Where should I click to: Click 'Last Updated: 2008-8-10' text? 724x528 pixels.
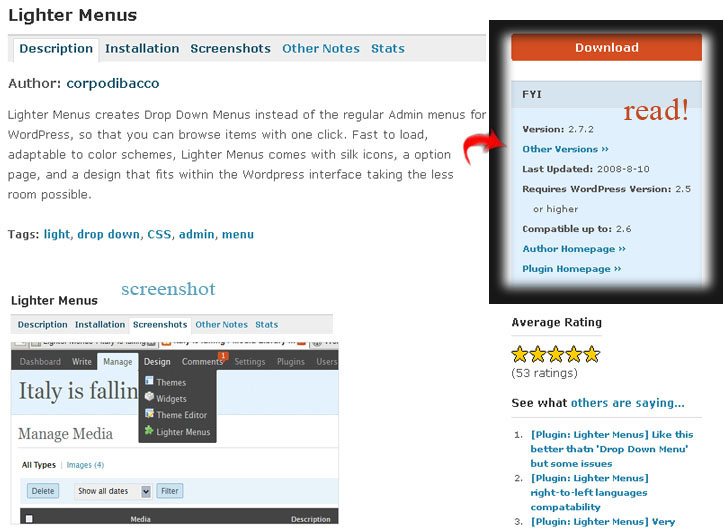coord(586,169)
